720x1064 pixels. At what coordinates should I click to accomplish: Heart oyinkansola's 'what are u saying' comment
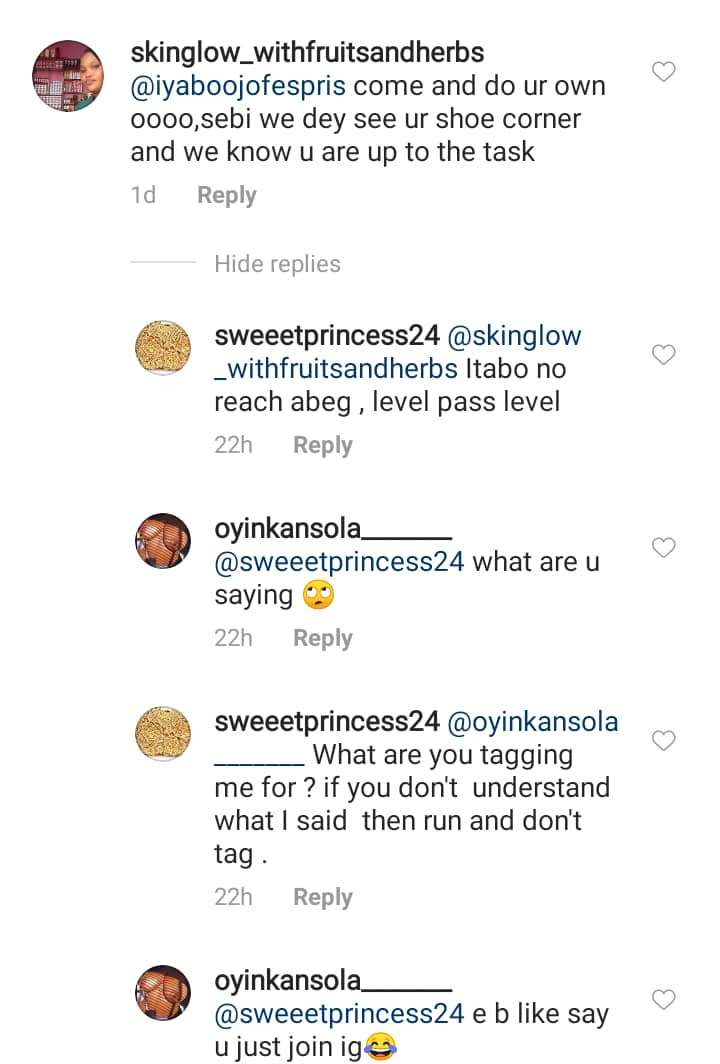663,547
